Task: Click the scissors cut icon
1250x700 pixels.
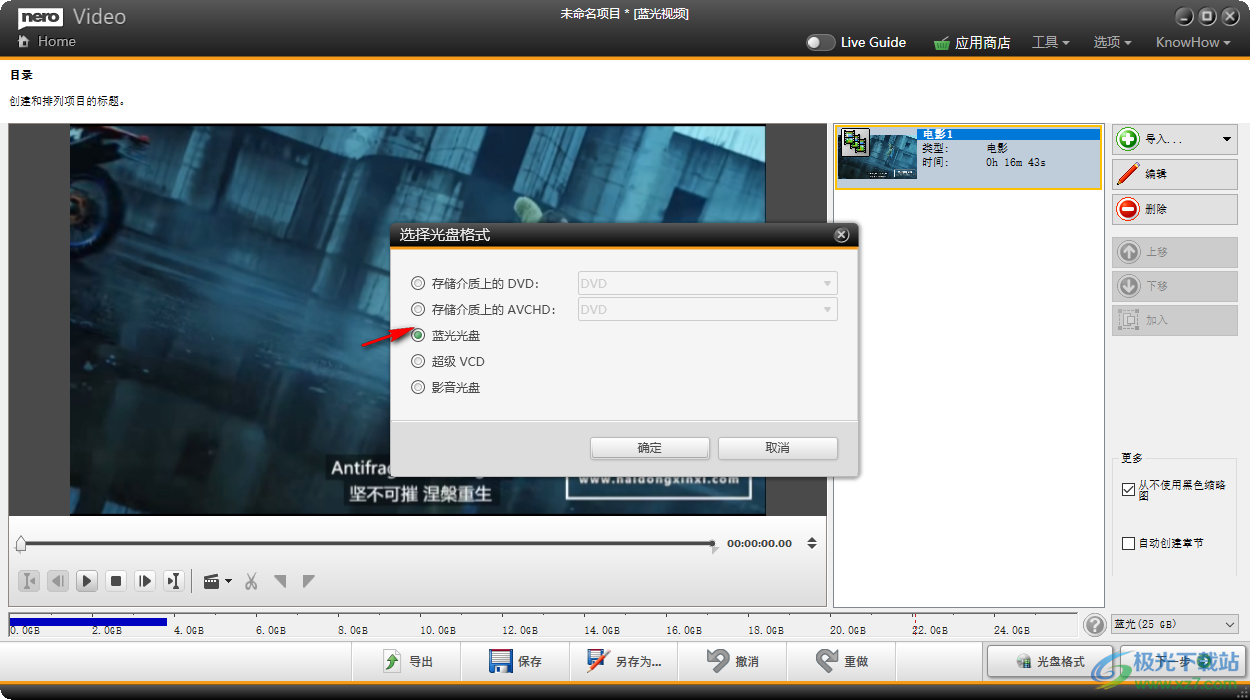Action: (x=252, y=581)
